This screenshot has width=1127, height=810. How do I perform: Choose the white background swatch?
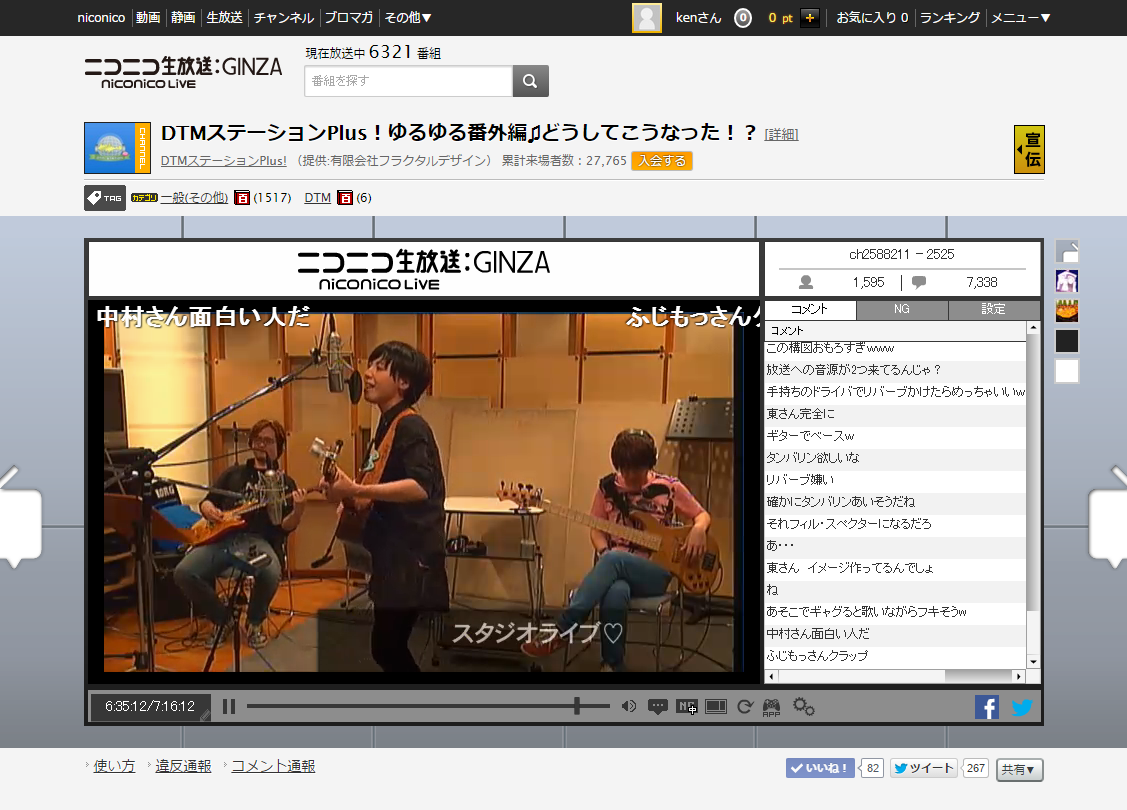[1067, 372]
